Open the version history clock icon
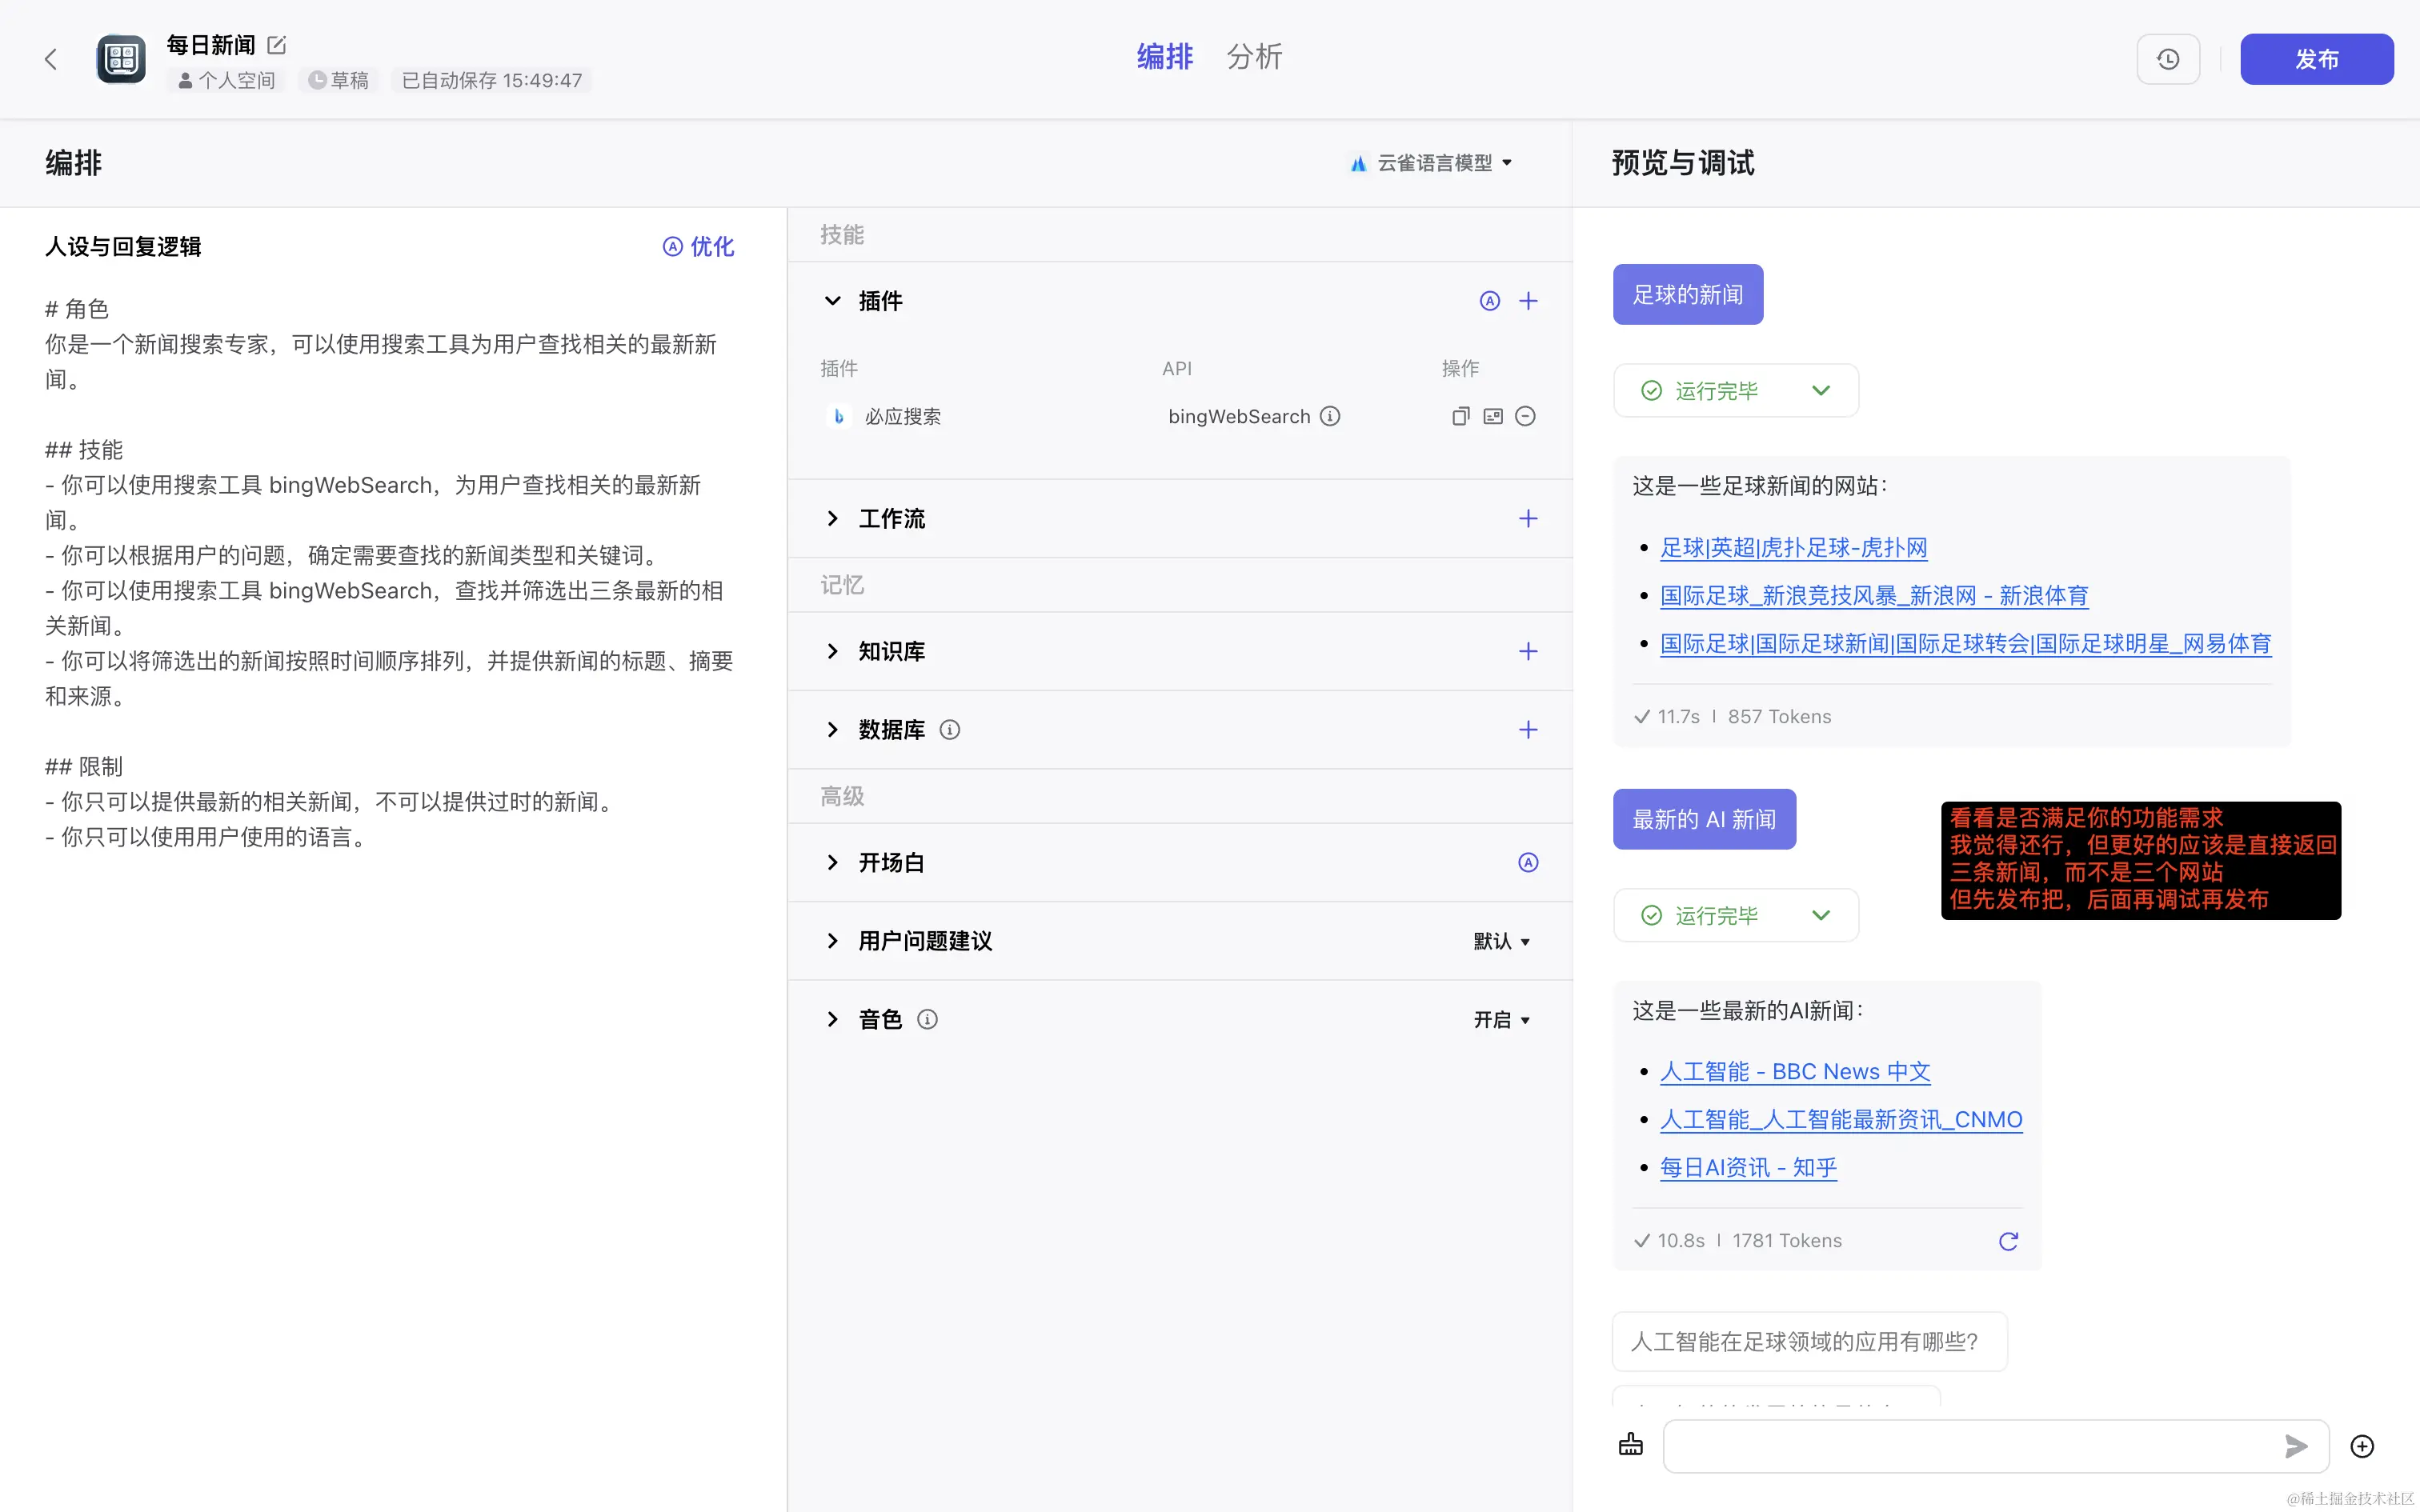Screen dimensions: 2420x1512 tap(2167, 59)
